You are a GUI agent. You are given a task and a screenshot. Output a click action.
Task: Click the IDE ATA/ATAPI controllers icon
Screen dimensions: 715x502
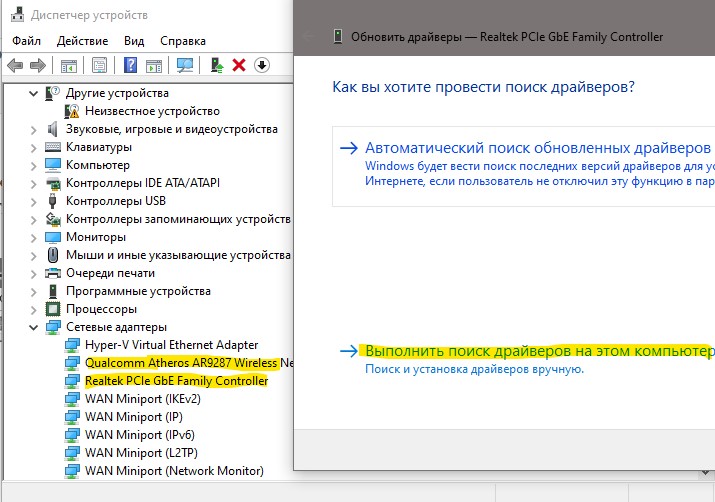[53, 183]
